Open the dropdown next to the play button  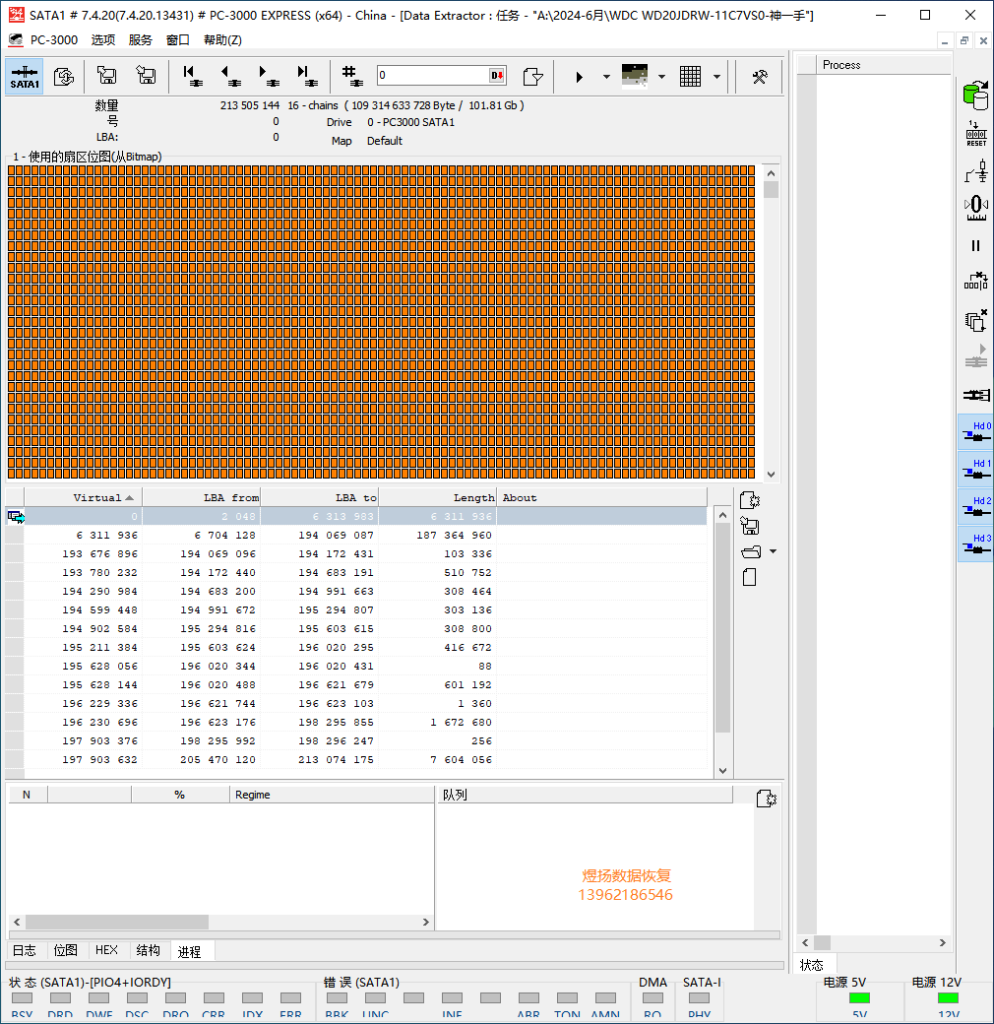606,76
